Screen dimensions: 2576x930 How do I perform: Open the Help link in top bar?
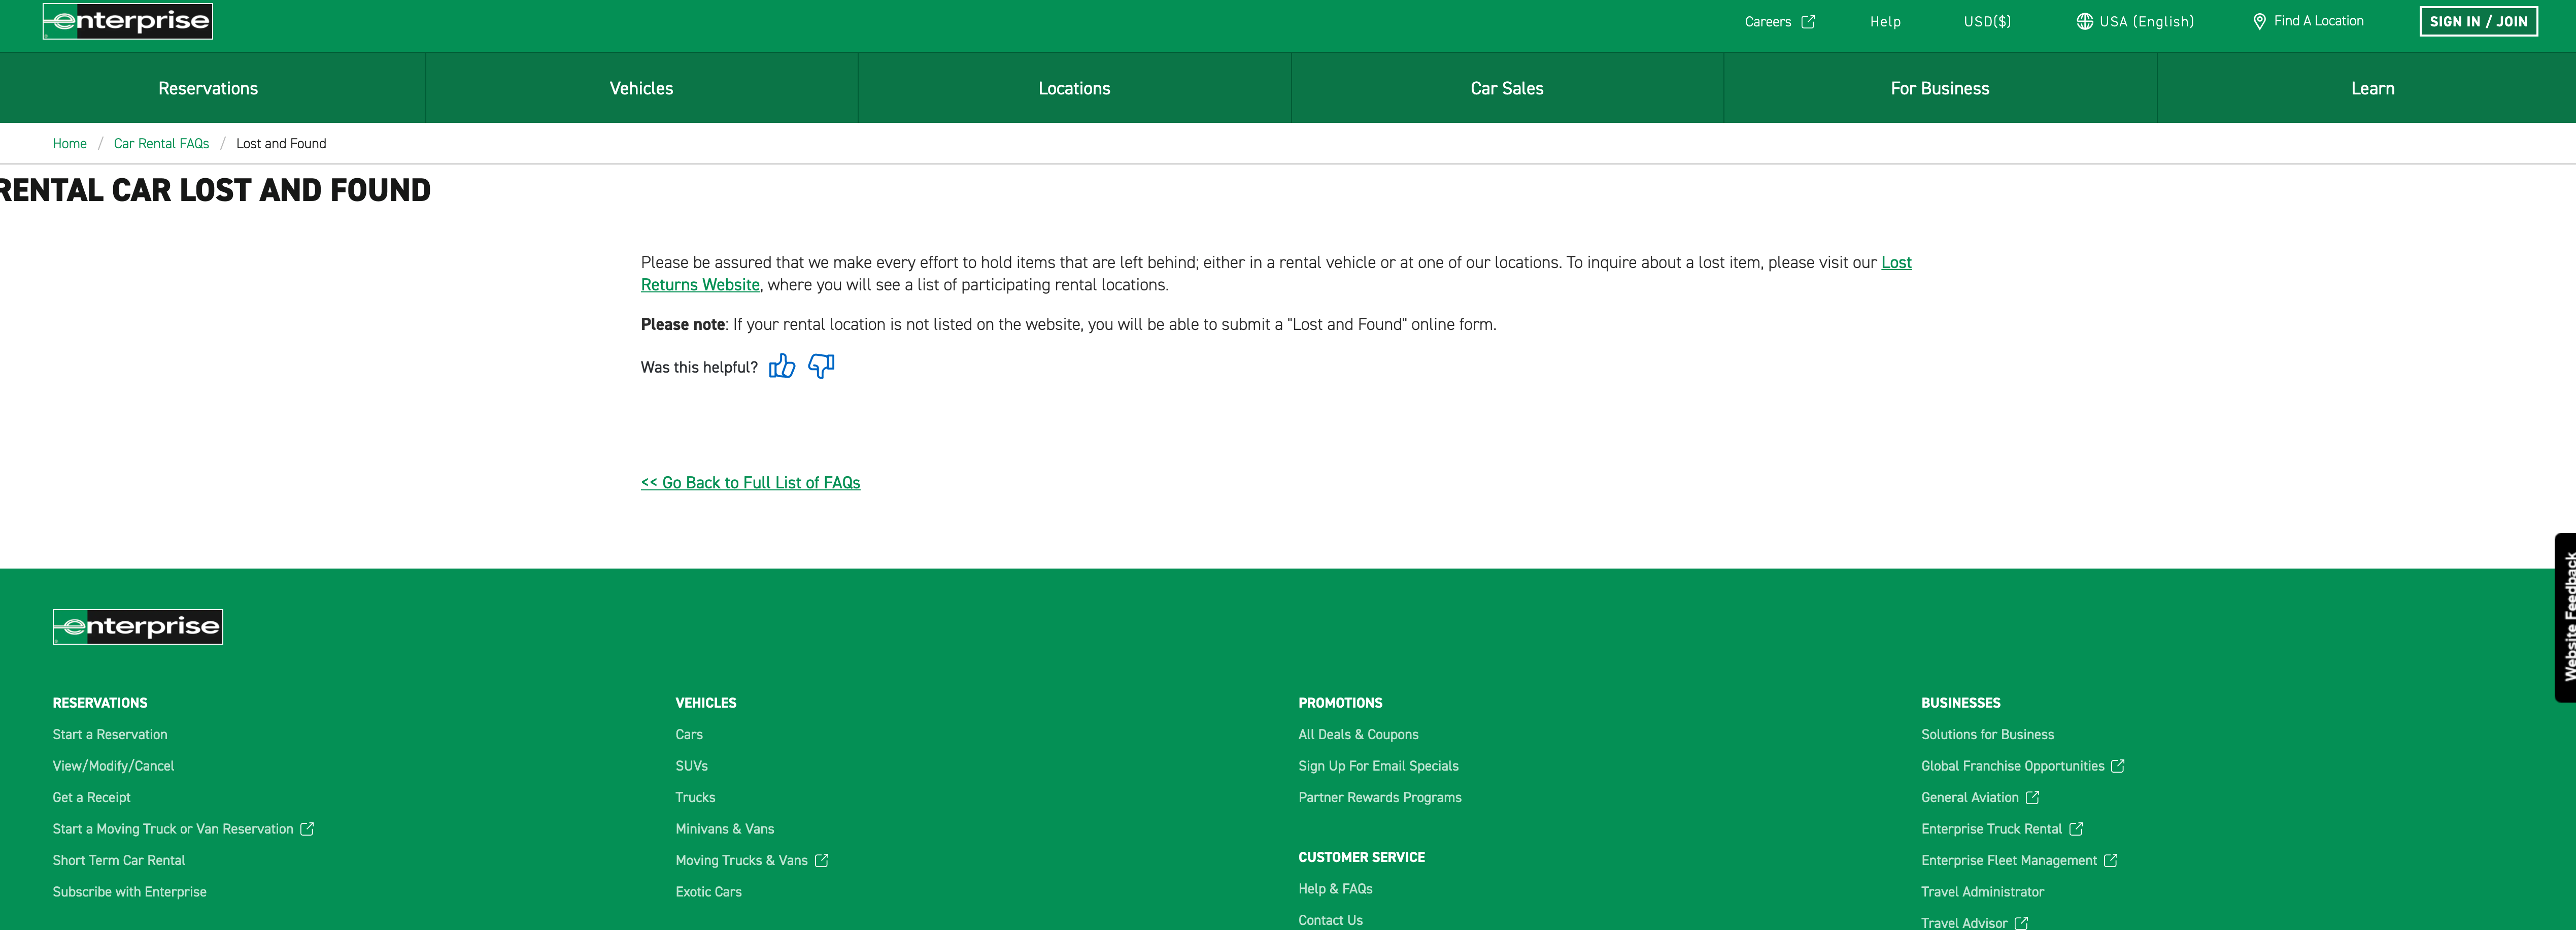pyautogui.click(x=1885, y=21)
